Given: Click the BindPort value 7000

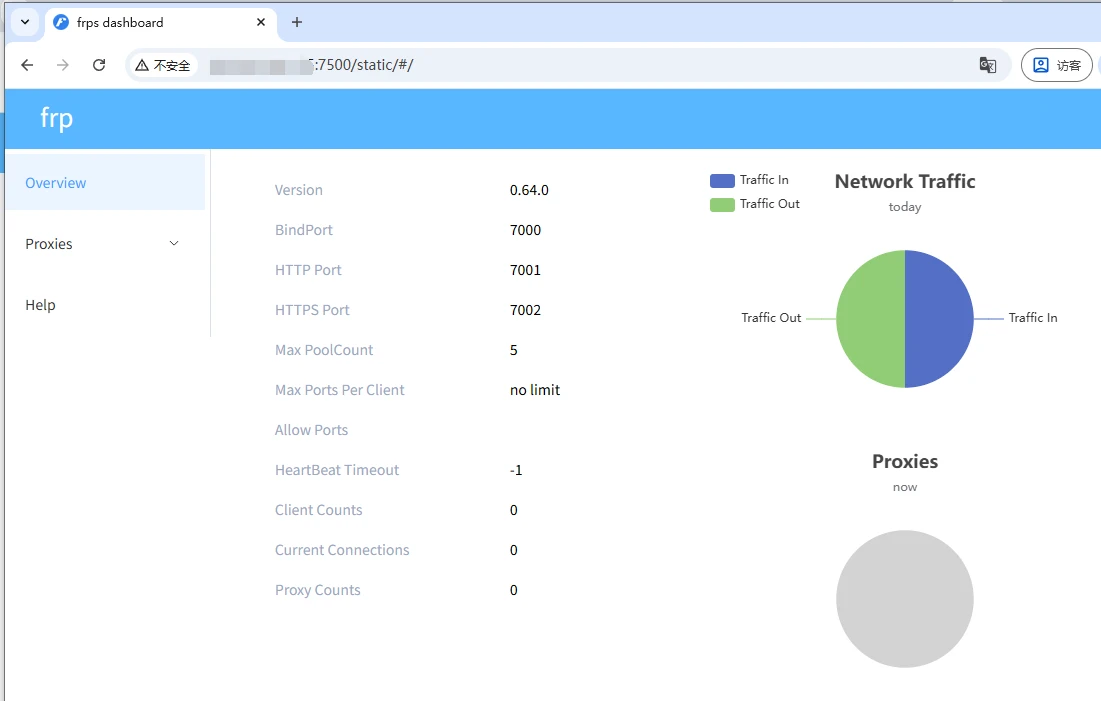Looking at the screenshot, I should 525,230.
